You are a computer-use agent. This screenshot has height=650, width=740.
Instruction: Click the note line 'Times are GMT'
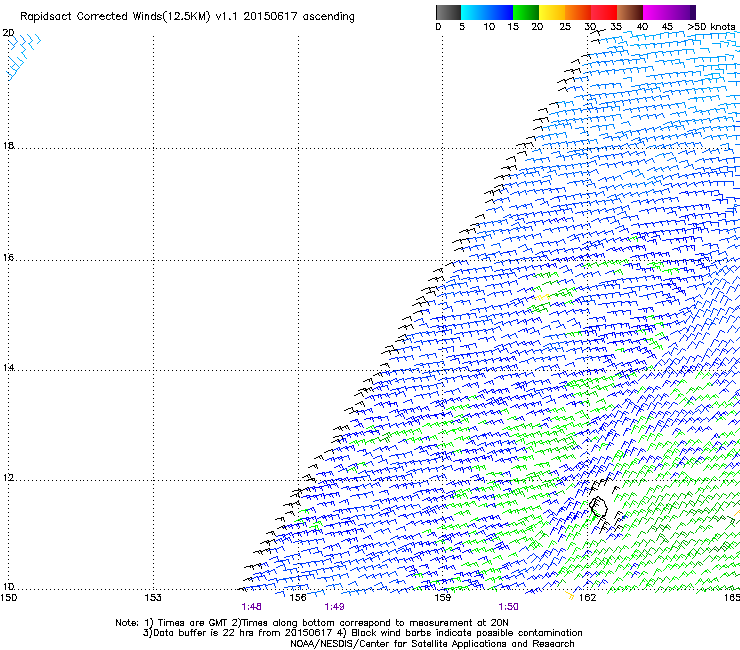click(312, 623)
